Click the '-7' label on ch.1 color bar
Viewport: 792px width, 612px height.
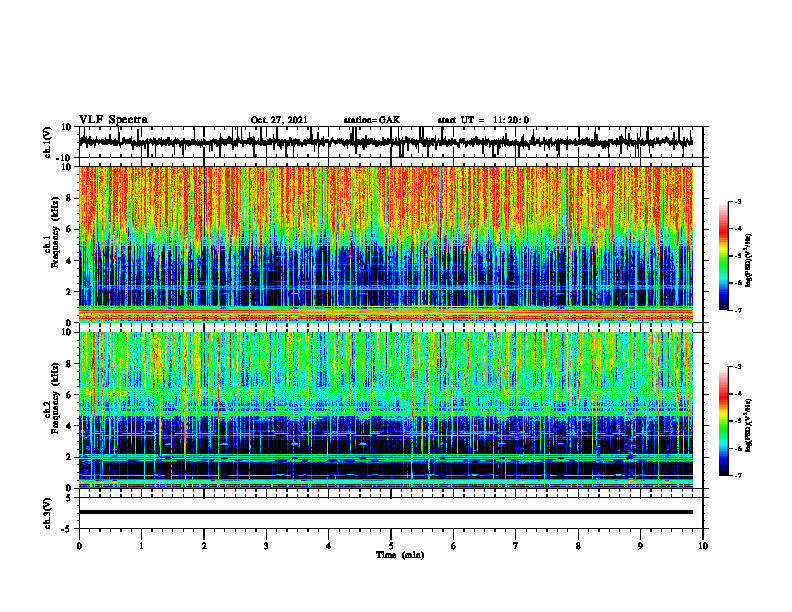point(738,310)
